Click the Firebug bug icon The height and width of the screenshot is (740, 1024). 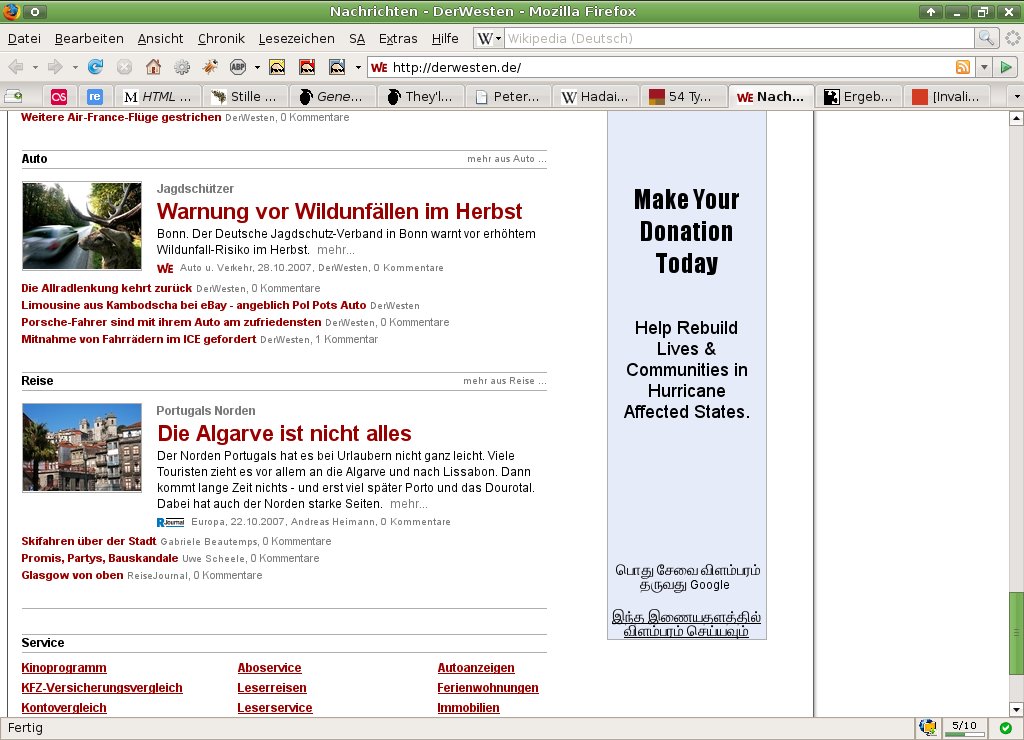210,67
